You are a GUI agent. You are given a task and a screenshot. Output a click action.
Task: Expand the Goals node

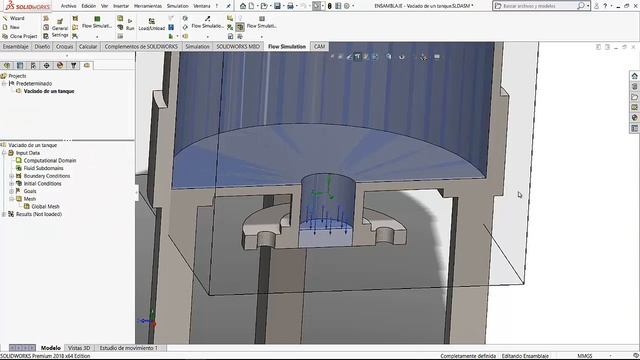(11, 191)
